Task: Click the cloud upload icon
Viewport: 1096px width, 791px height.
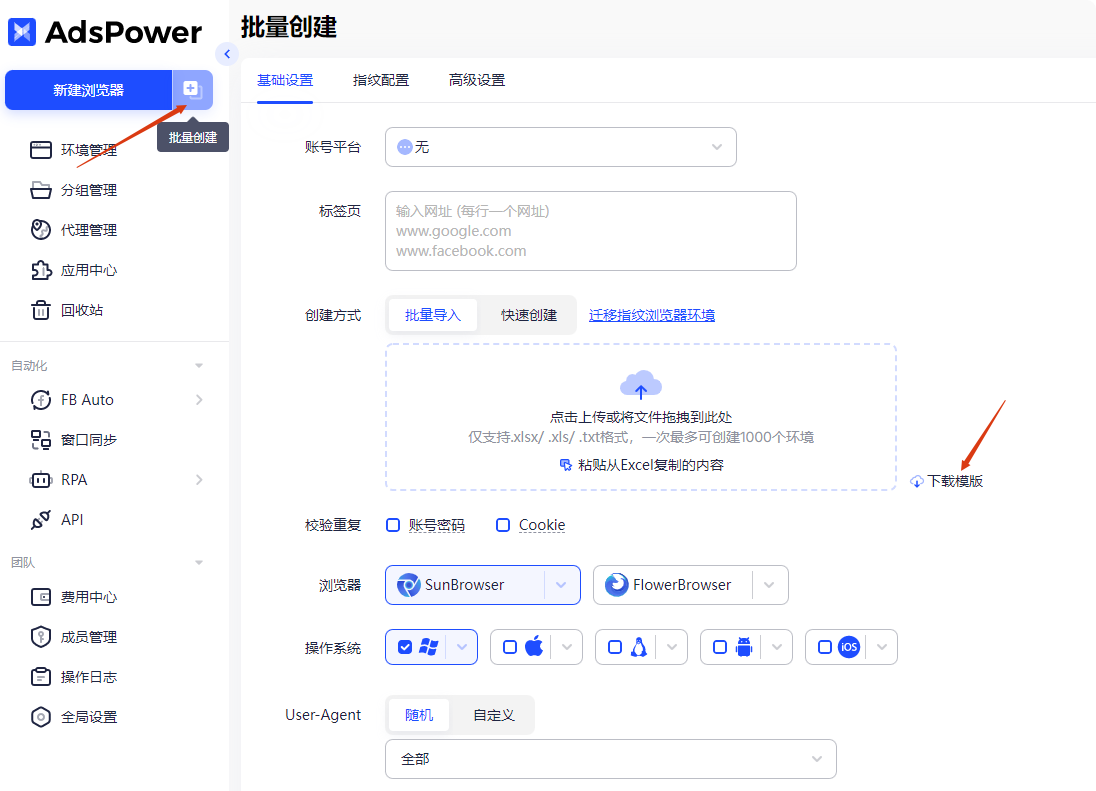Action: pos(641,385)
